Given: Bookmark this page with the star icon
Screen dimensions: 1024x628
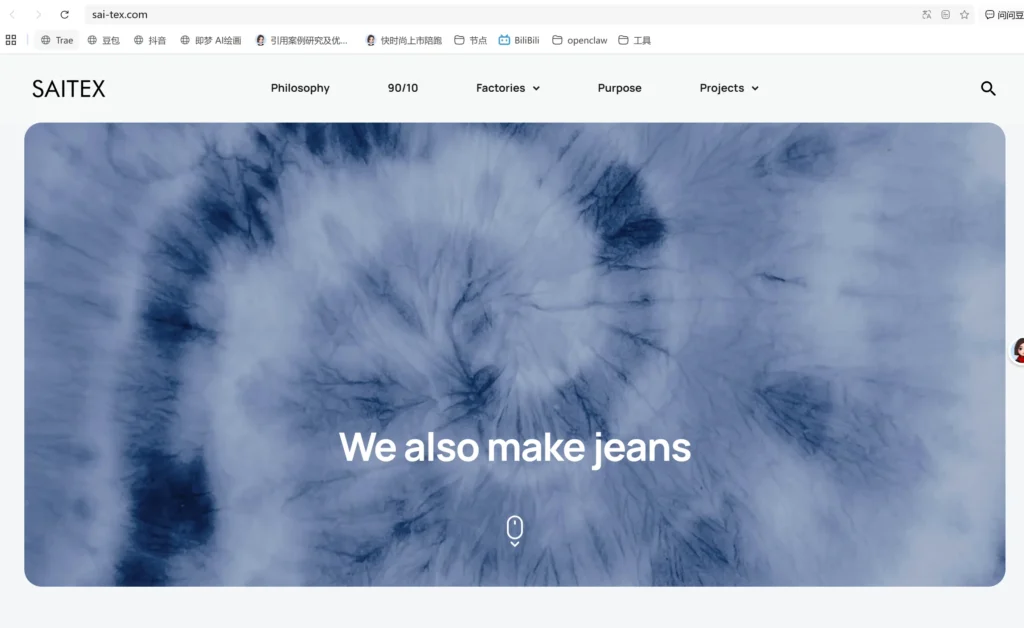Looking at the screenshot, I should coord(964,15).
